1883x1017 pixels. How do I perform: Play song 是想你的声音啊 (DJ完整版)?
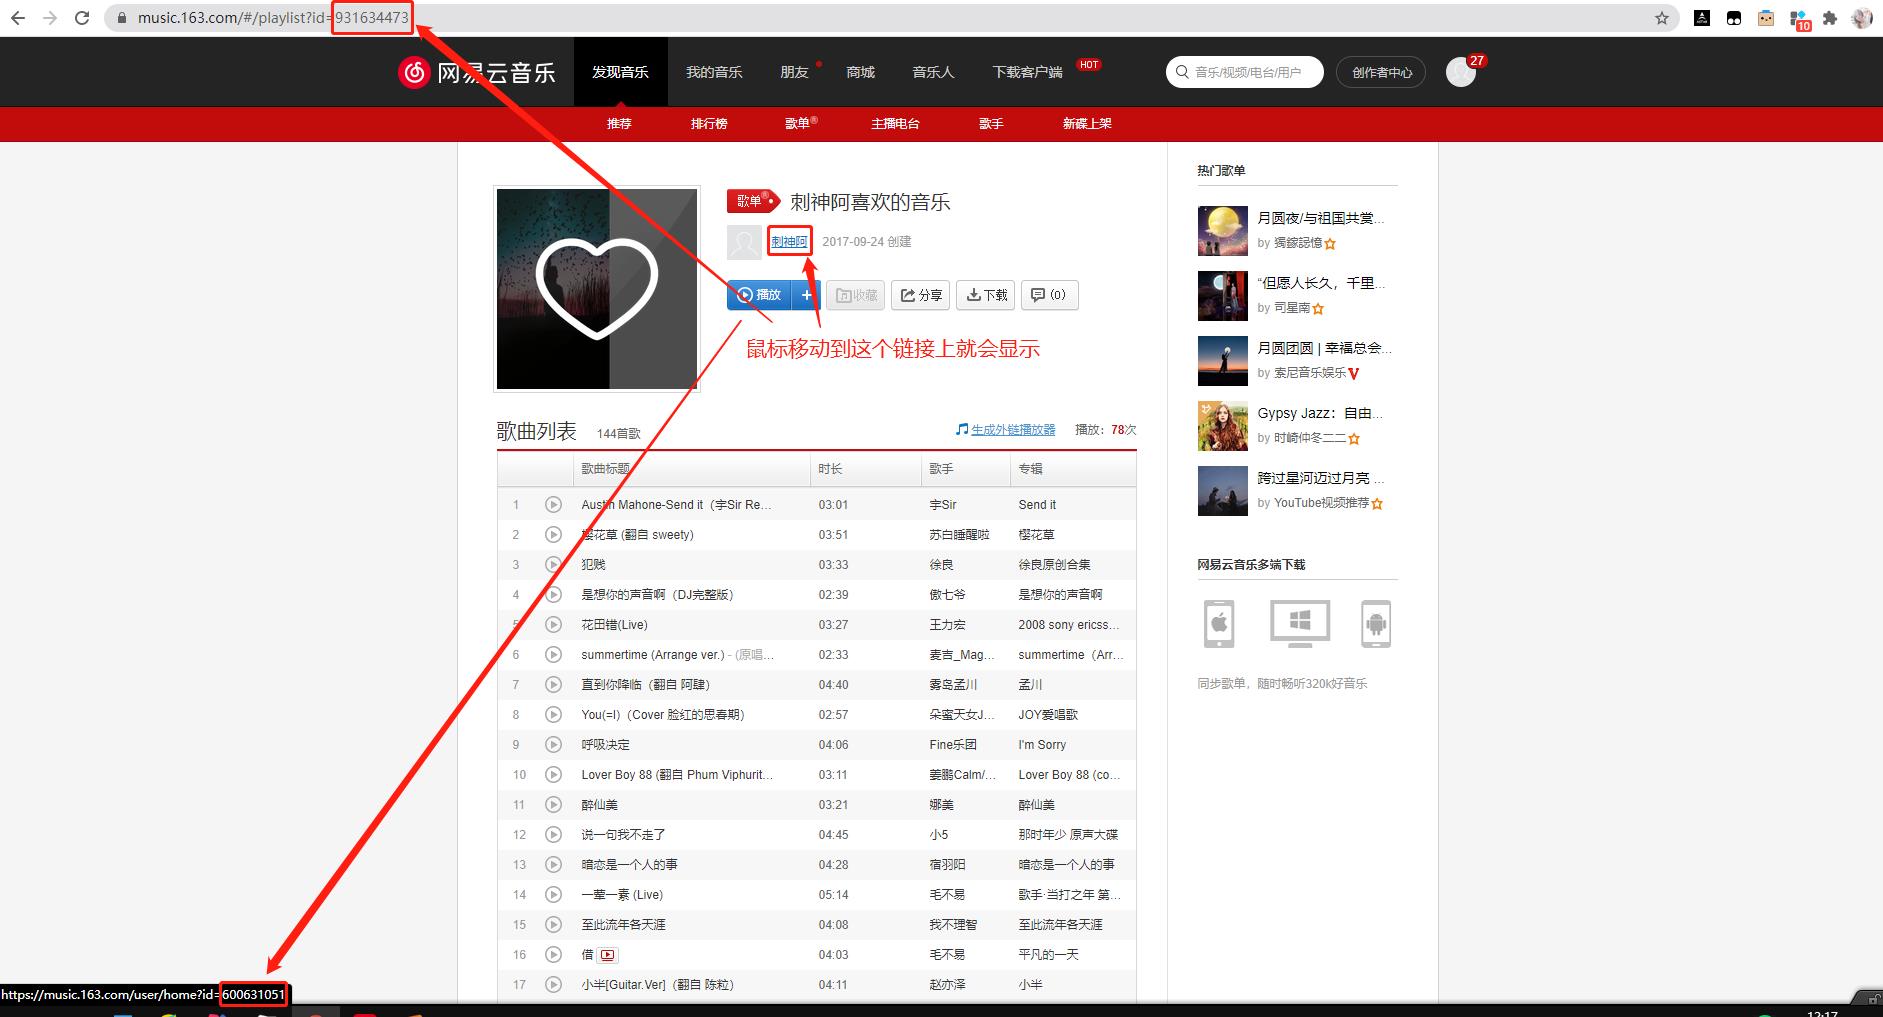[x=553, y=595]
